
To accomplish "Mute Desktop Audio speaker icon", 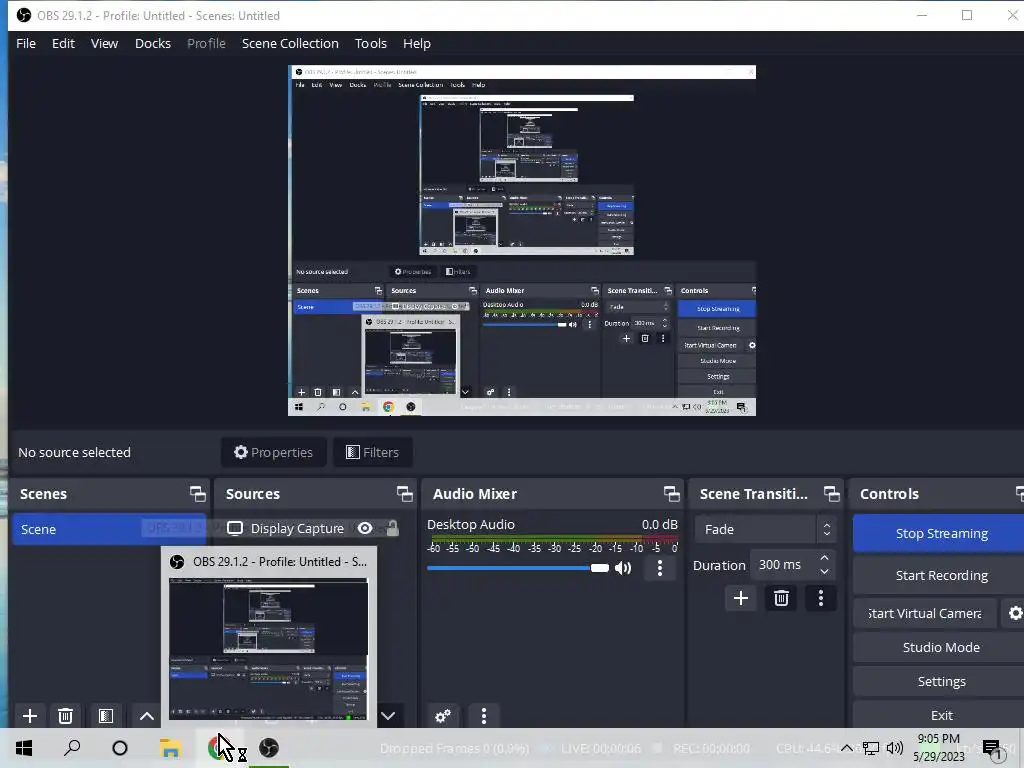I will point(623,568).
